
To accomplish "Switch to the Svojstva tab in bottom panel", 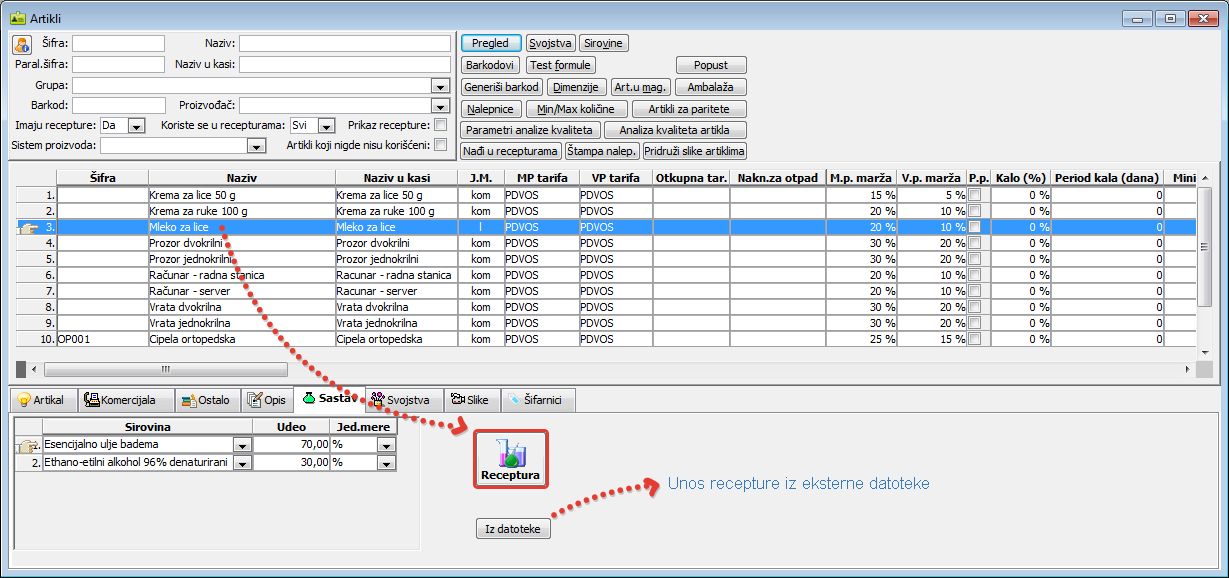I will tap(400, 400).
